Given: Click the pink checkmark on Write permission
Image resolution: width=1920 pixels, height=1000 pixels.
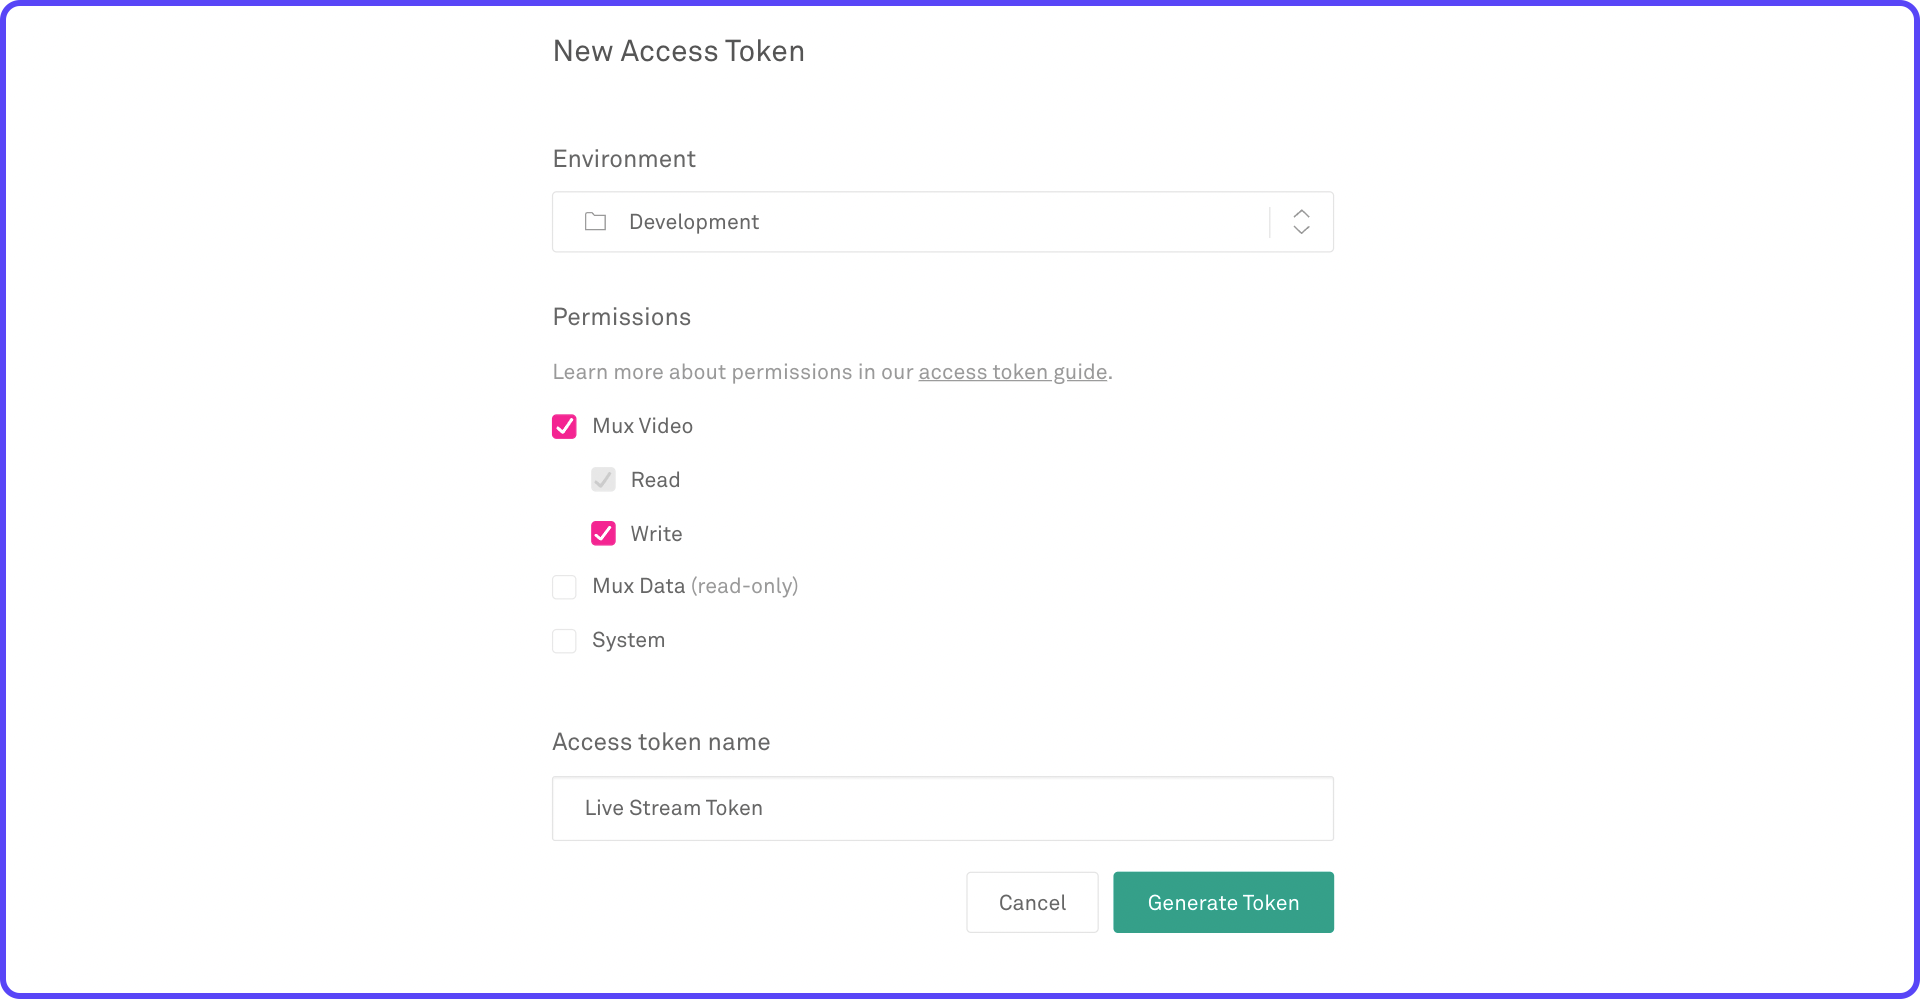Looking at the screenshot, I should point(603,533).
